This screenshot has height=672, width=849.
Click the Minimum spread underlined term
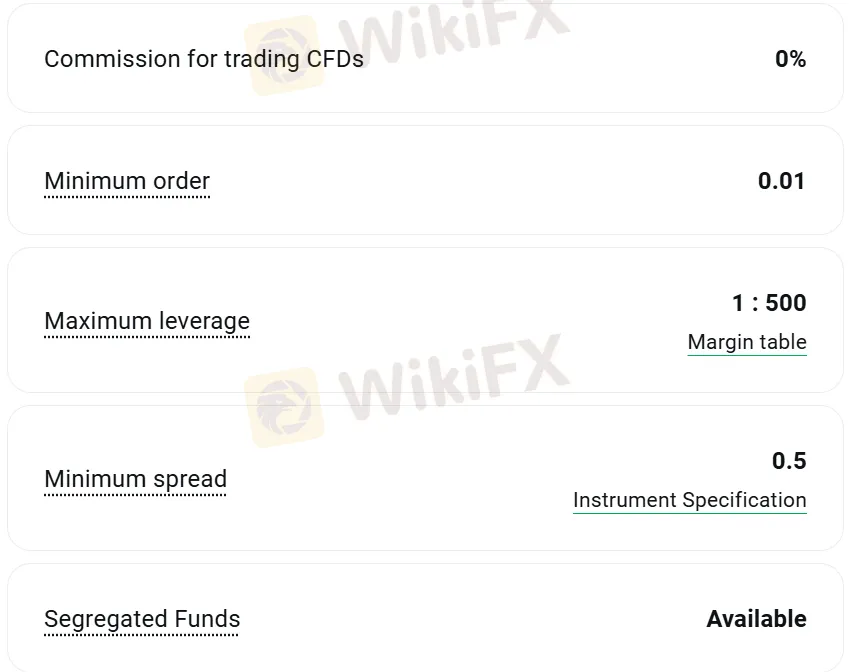click(135, 479)
